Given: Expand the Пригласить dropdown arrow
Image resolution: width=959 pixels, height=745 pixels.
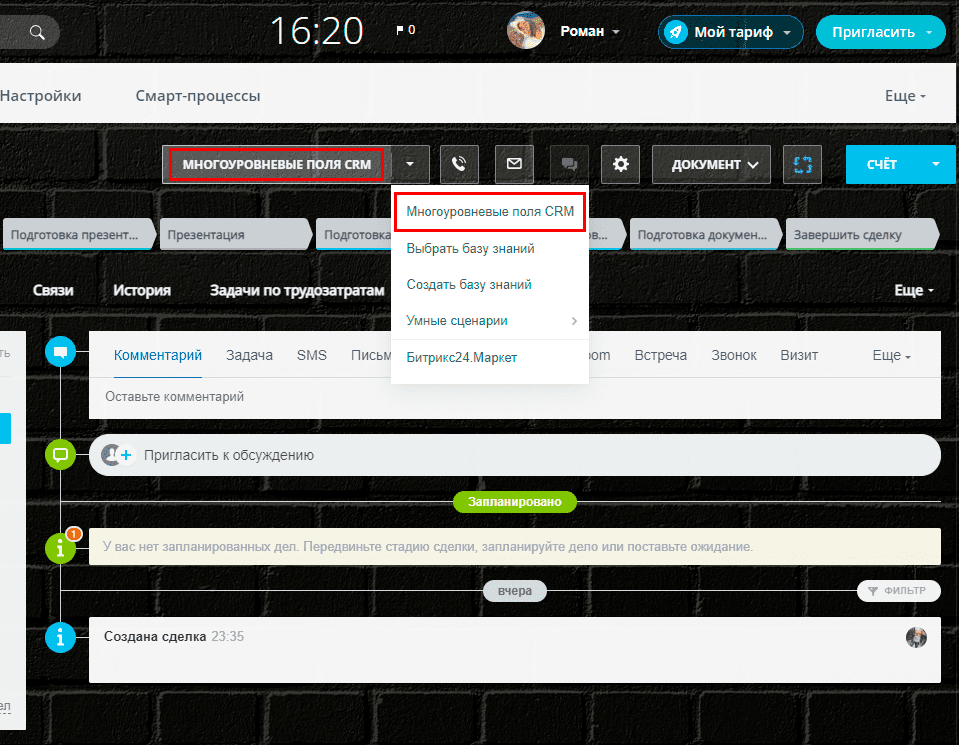Looking at the screenshot, I should pyautogui.click(x=930, y=32).
